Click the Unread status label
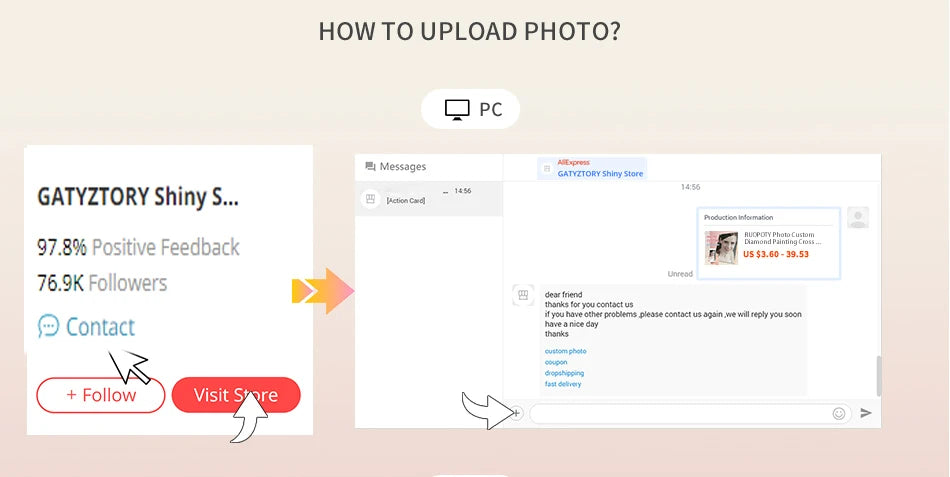 tap(680, 274)
